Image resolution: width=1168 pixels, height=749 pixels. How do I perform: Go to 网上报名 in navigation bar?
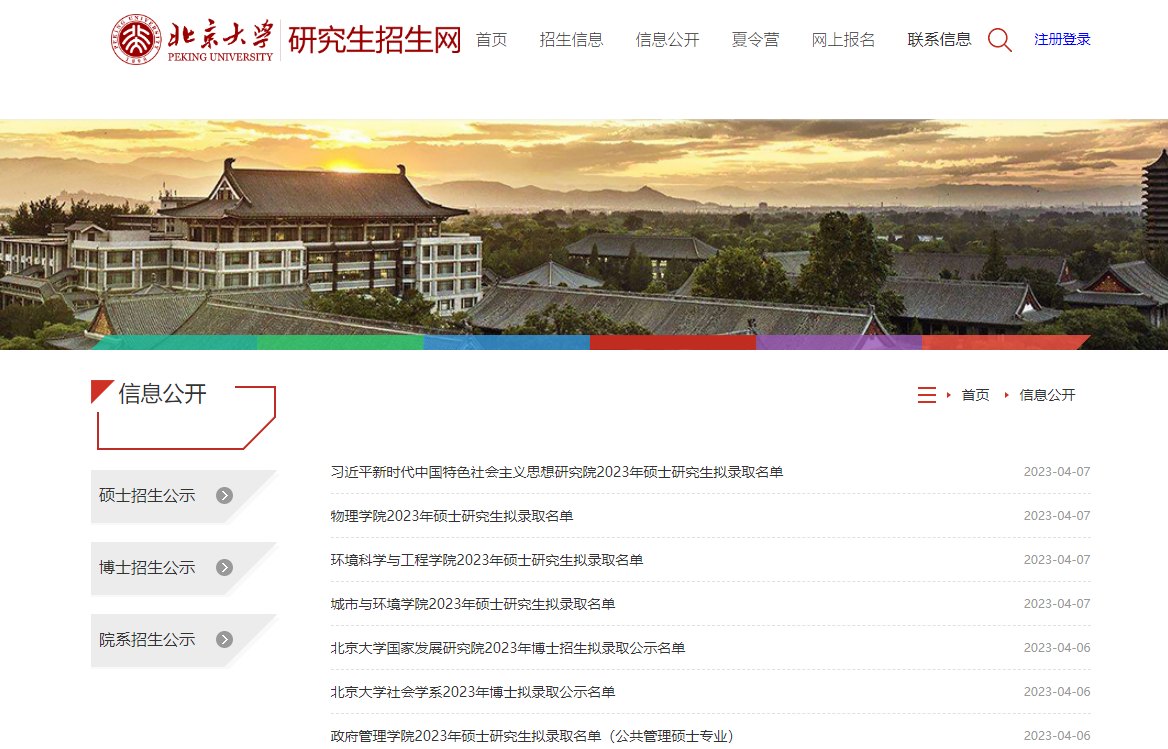coord(843,39)
